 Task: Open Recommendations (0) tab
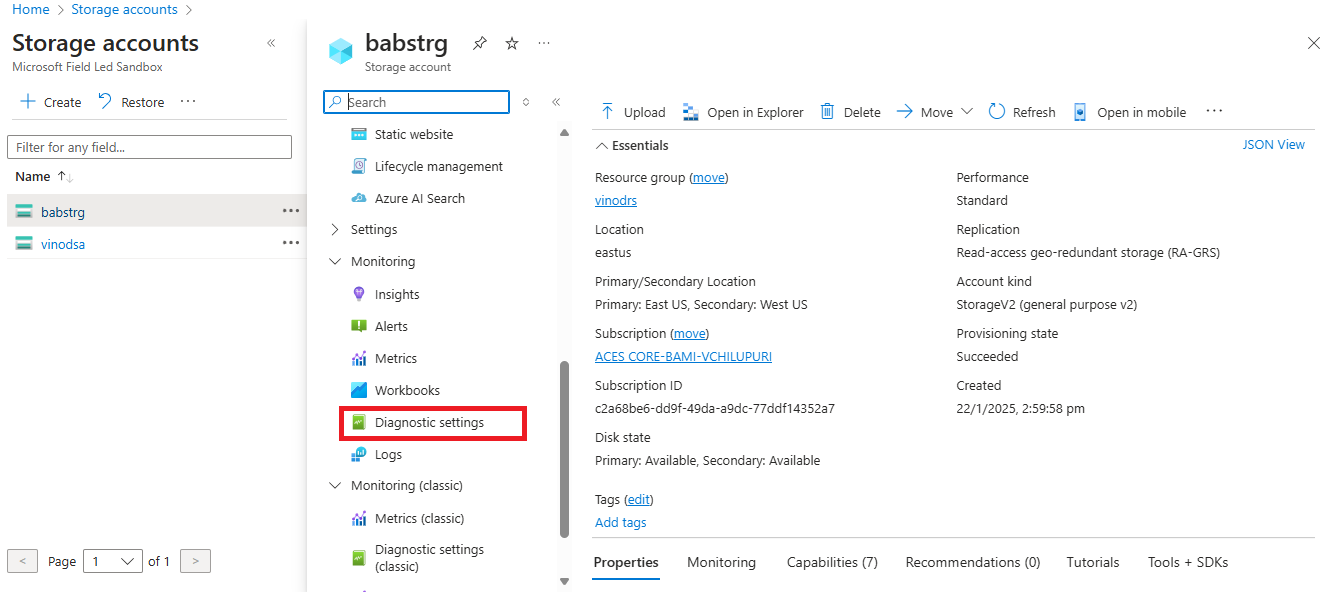click(x=973, y=563)
